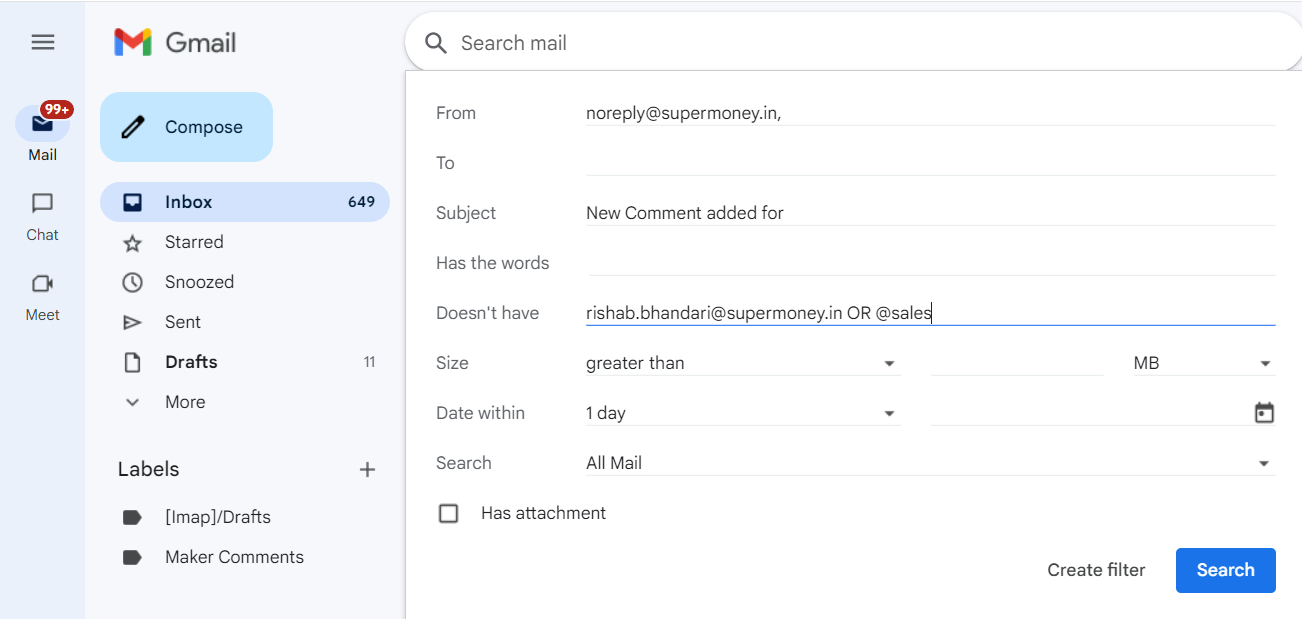The width and height of the screenshot is (1302, 619).
Task: Open the Maker Comments label
Action: 234,556
